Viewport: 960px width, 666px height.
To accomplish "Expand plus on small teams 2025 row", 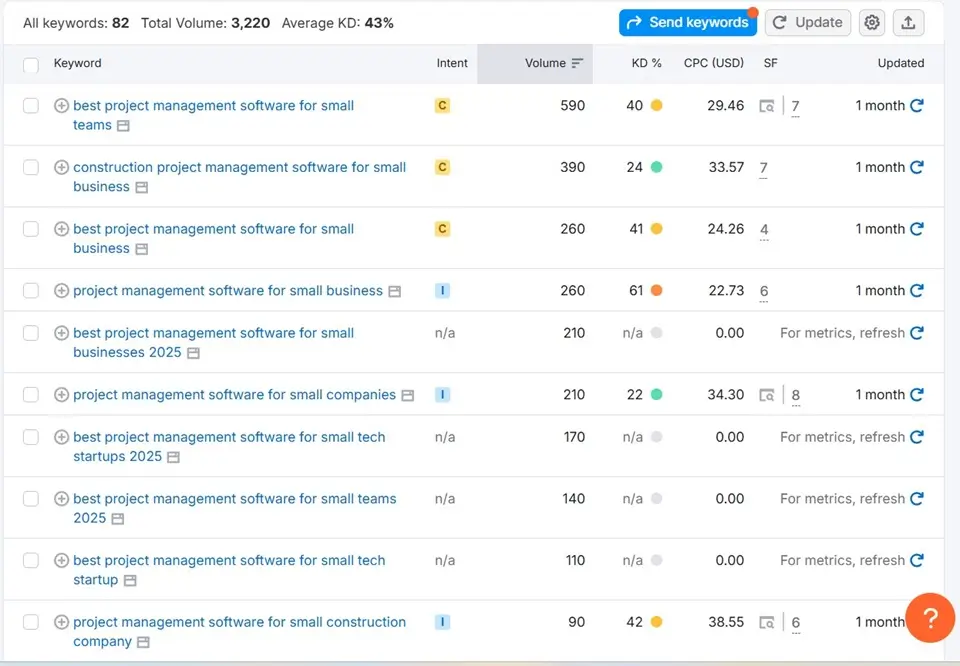I will [x=61, y=499].
